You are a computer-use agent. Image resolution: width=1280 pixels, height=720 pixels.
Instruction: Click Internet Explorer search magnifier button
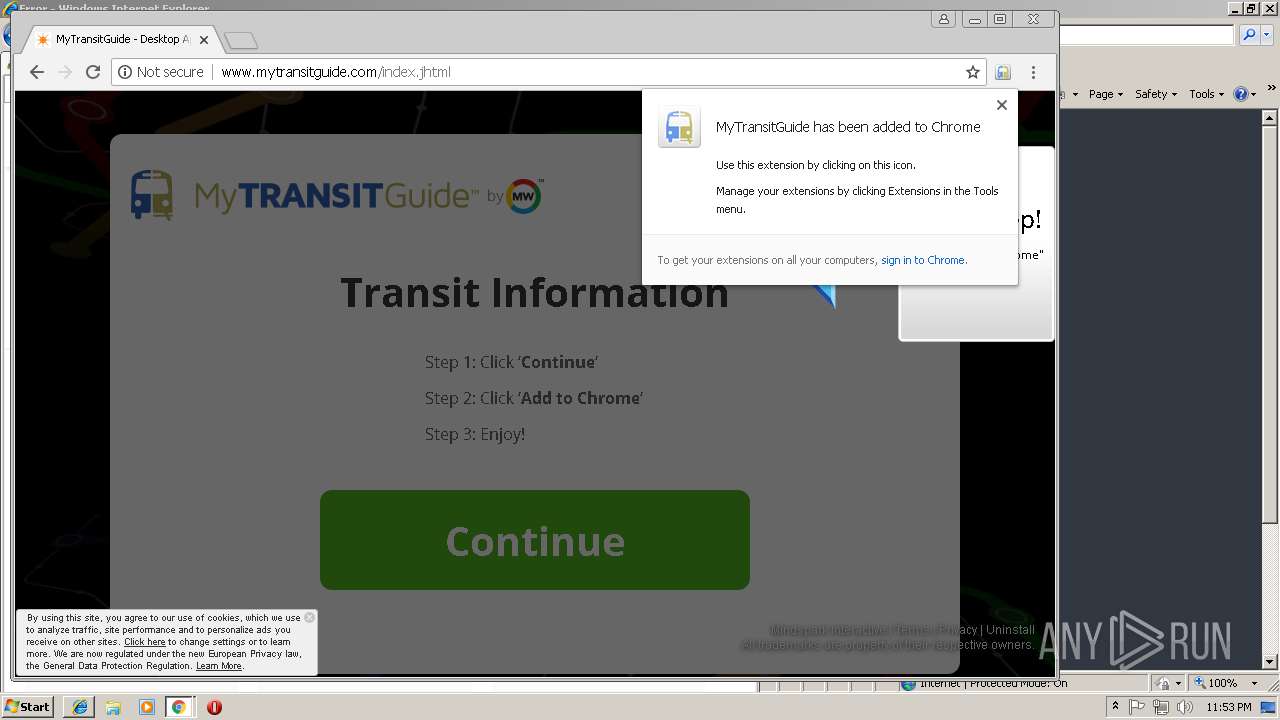[1248, 35]
